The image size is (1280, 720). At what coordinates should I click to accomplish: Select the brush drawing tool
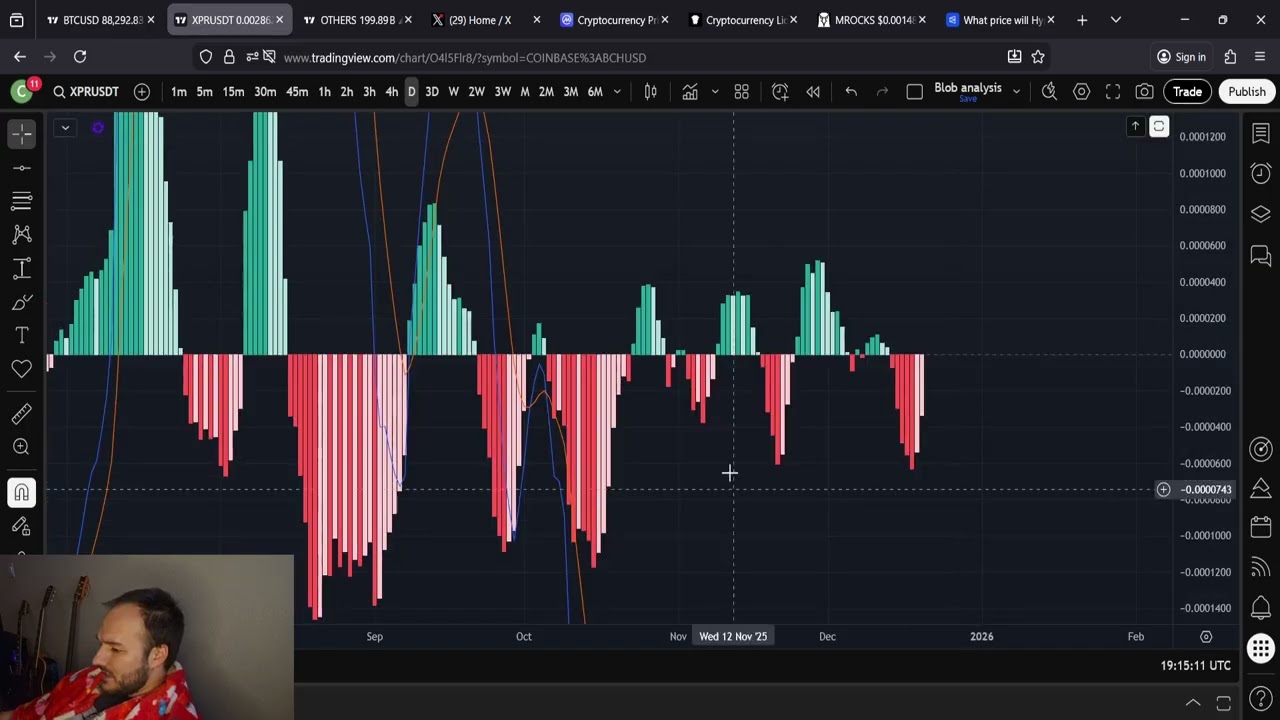tap(22, 302)
